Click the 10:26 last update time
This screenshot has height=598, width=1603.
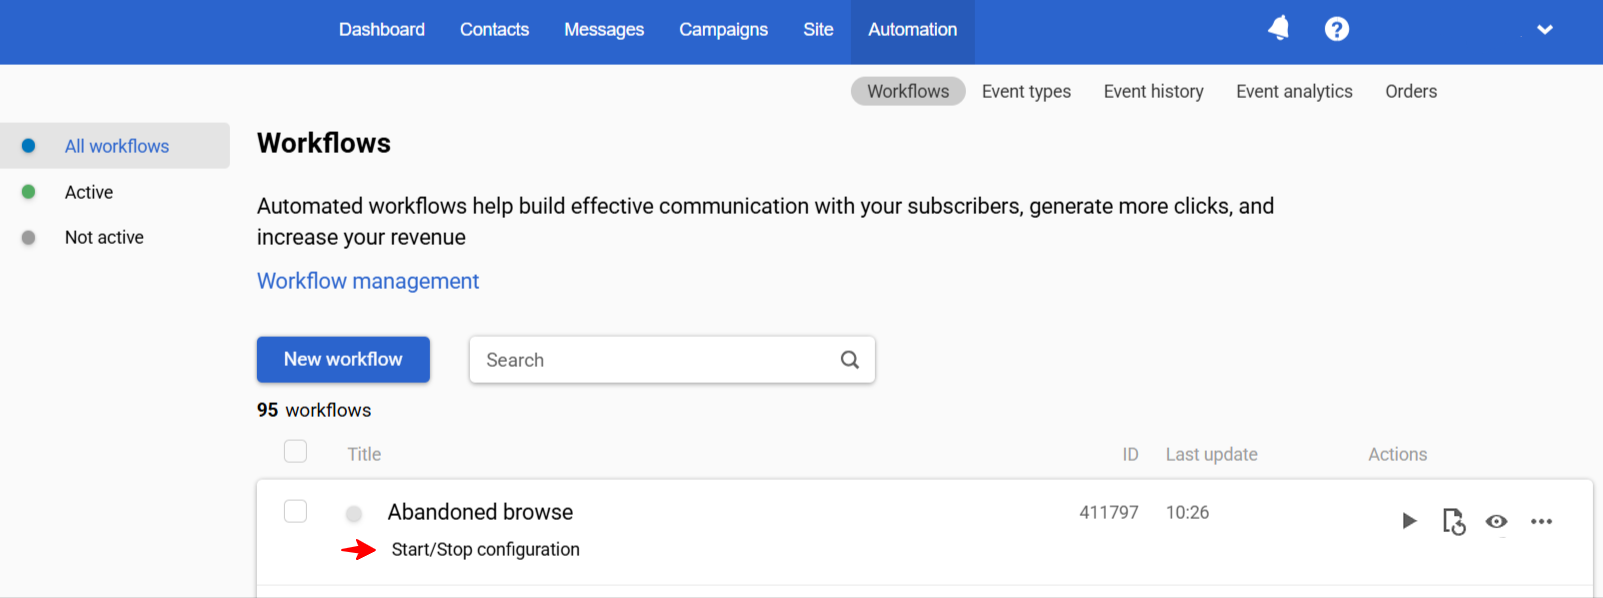coord(1187,512)
